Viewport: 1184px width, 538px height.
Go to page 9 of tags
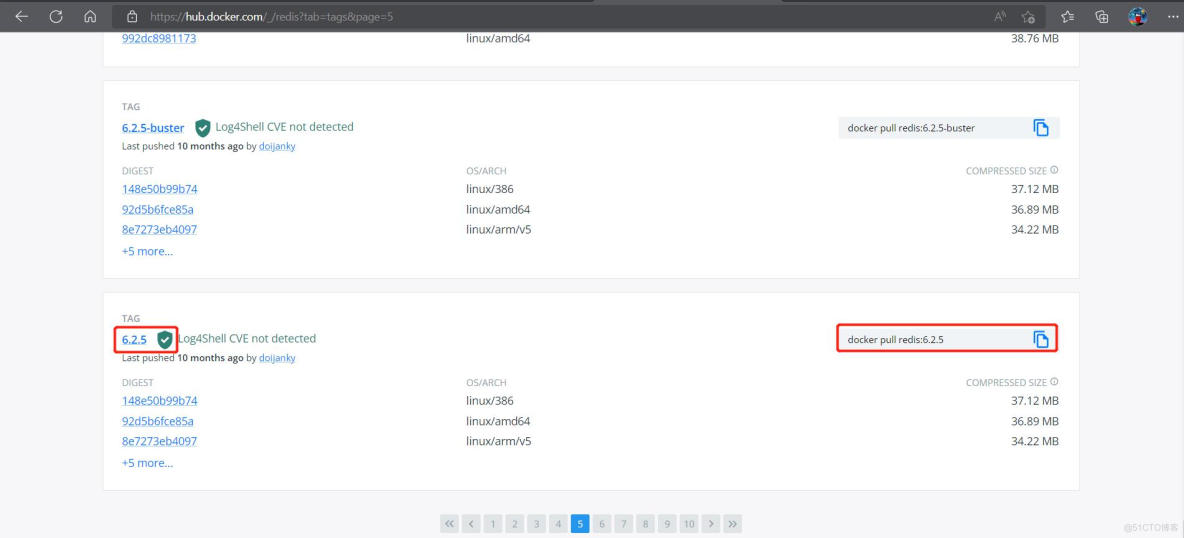[x=667, y=523]
